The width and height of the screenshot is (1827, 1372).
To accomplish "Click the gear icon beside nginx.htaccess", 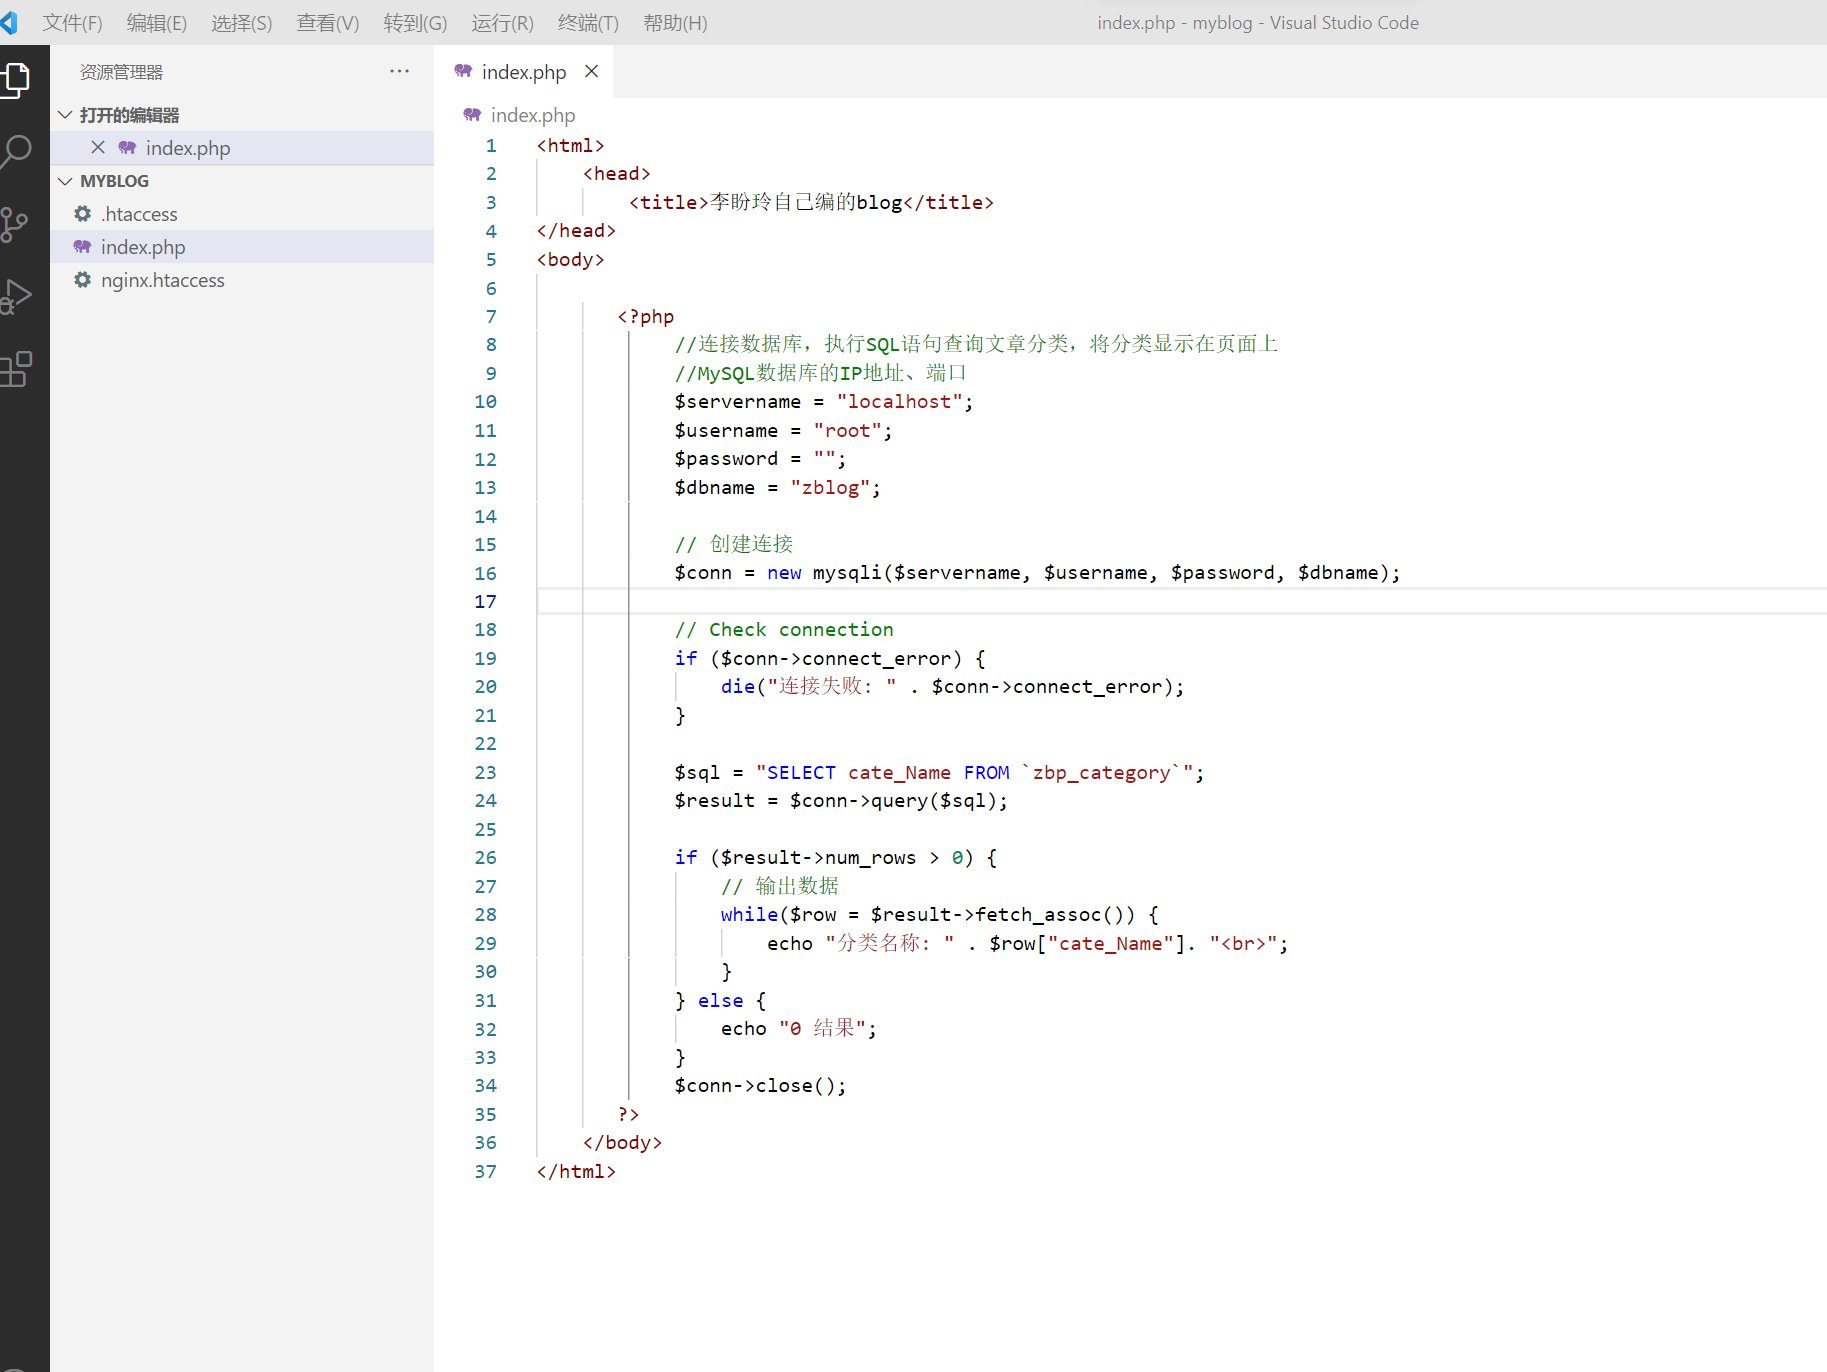I will pyautogui.click(x=83, y=279).
